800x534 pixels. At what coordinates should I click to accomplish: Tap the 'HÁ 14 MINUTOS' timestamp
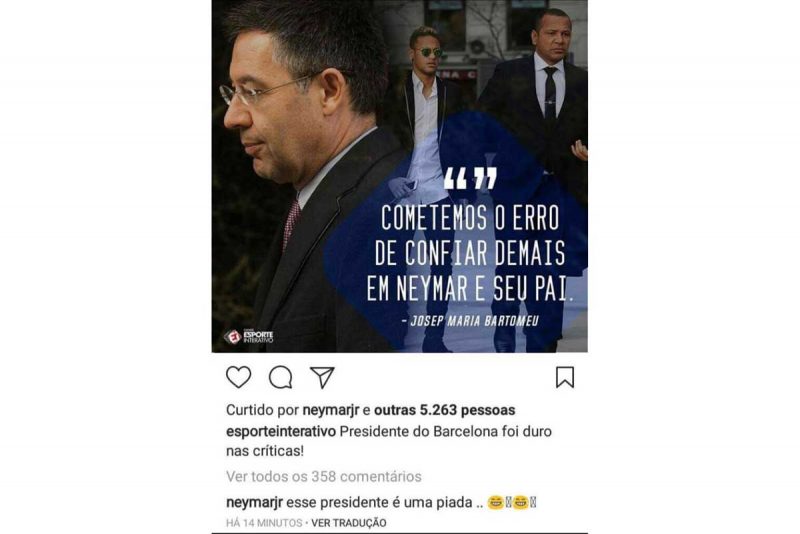tap(264, 523)
